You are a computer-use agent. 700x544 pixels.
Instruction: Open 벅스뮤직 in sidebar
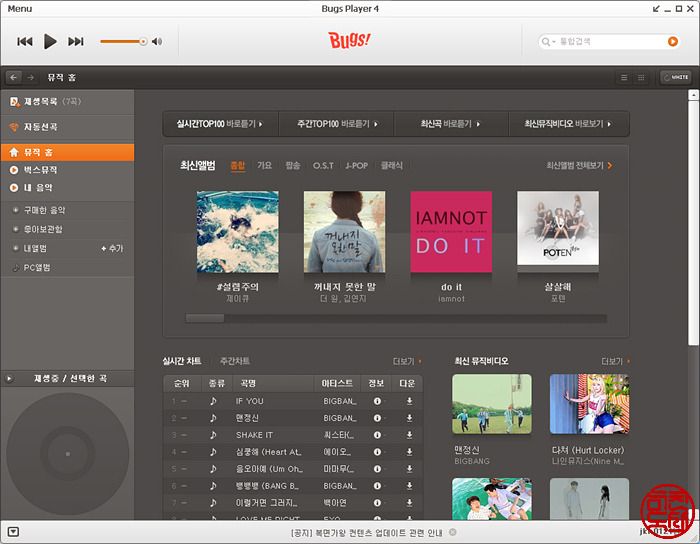click(x=67, y=170)
